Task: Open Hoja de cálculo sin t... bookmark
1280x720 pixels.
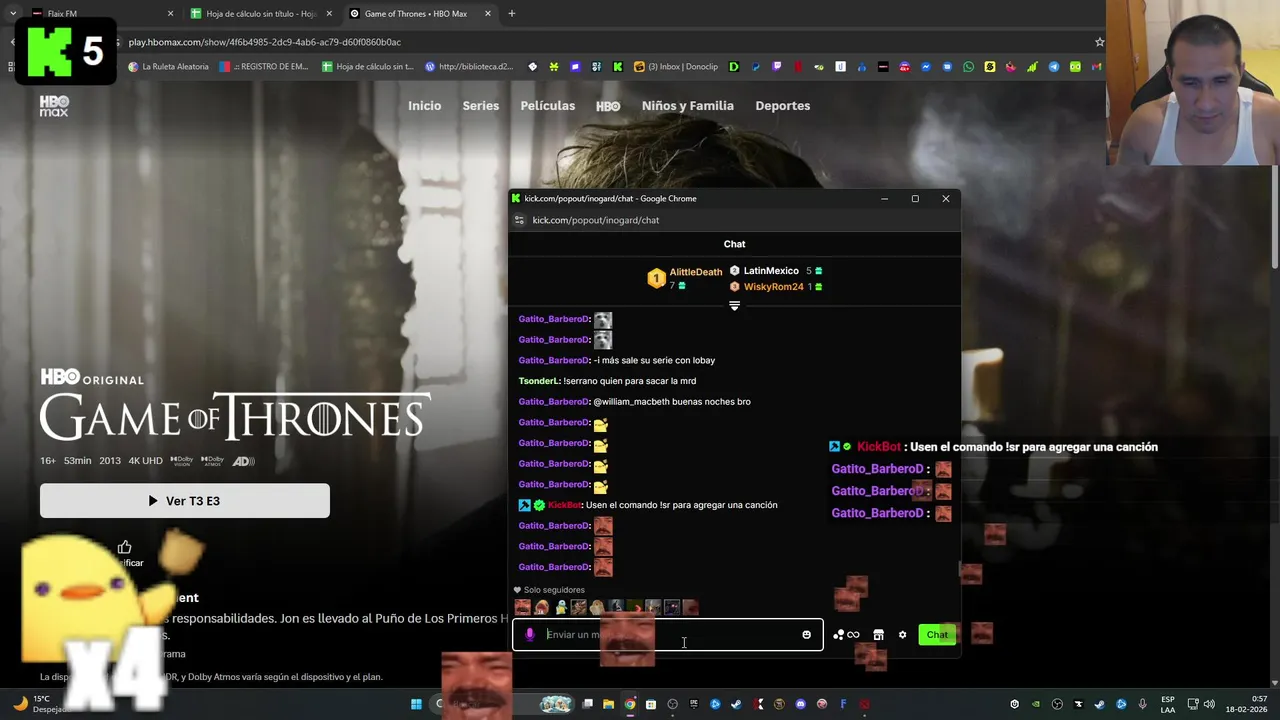Action: [367, 67]
